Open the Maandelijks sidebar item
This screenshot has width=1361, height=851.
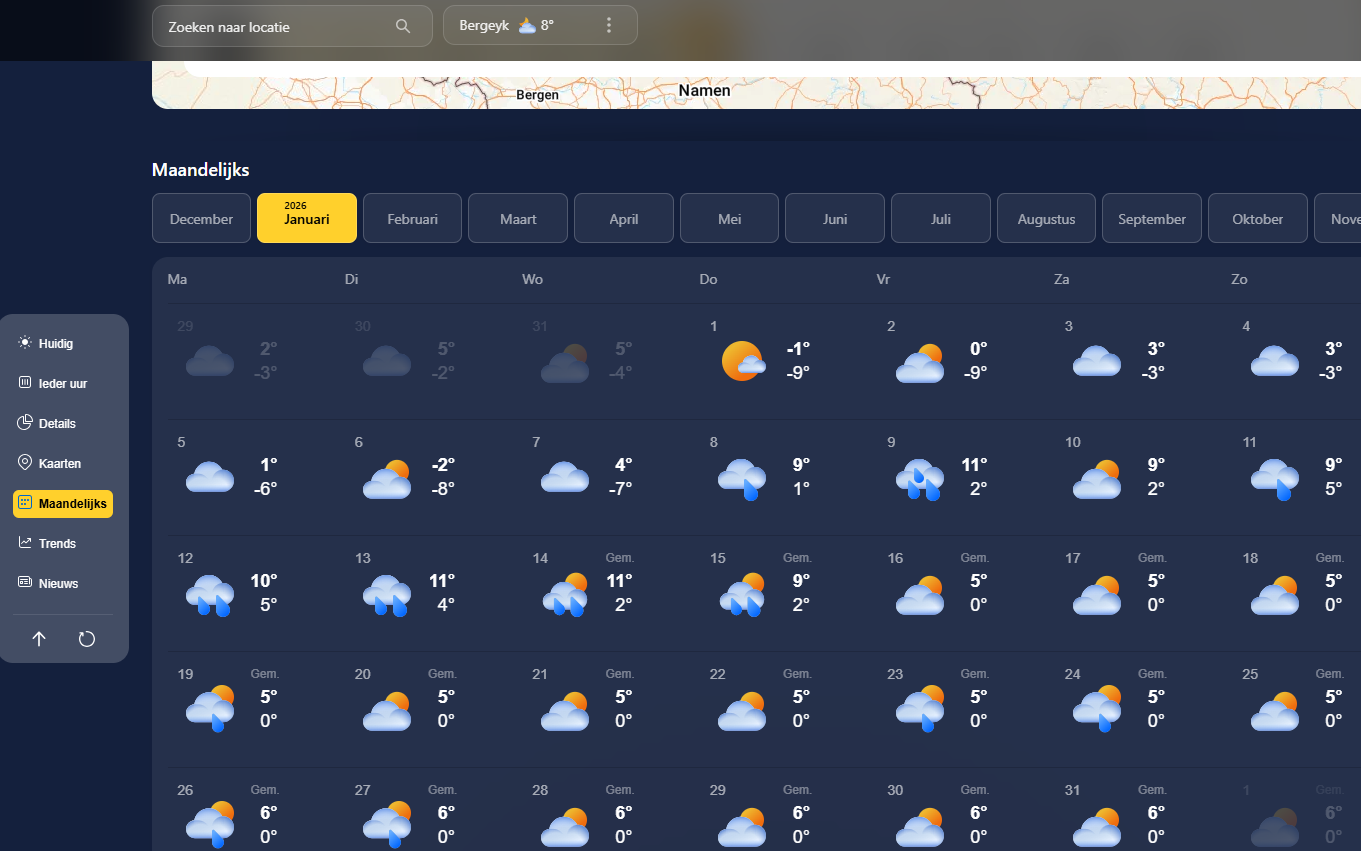[x=63, y=503]
